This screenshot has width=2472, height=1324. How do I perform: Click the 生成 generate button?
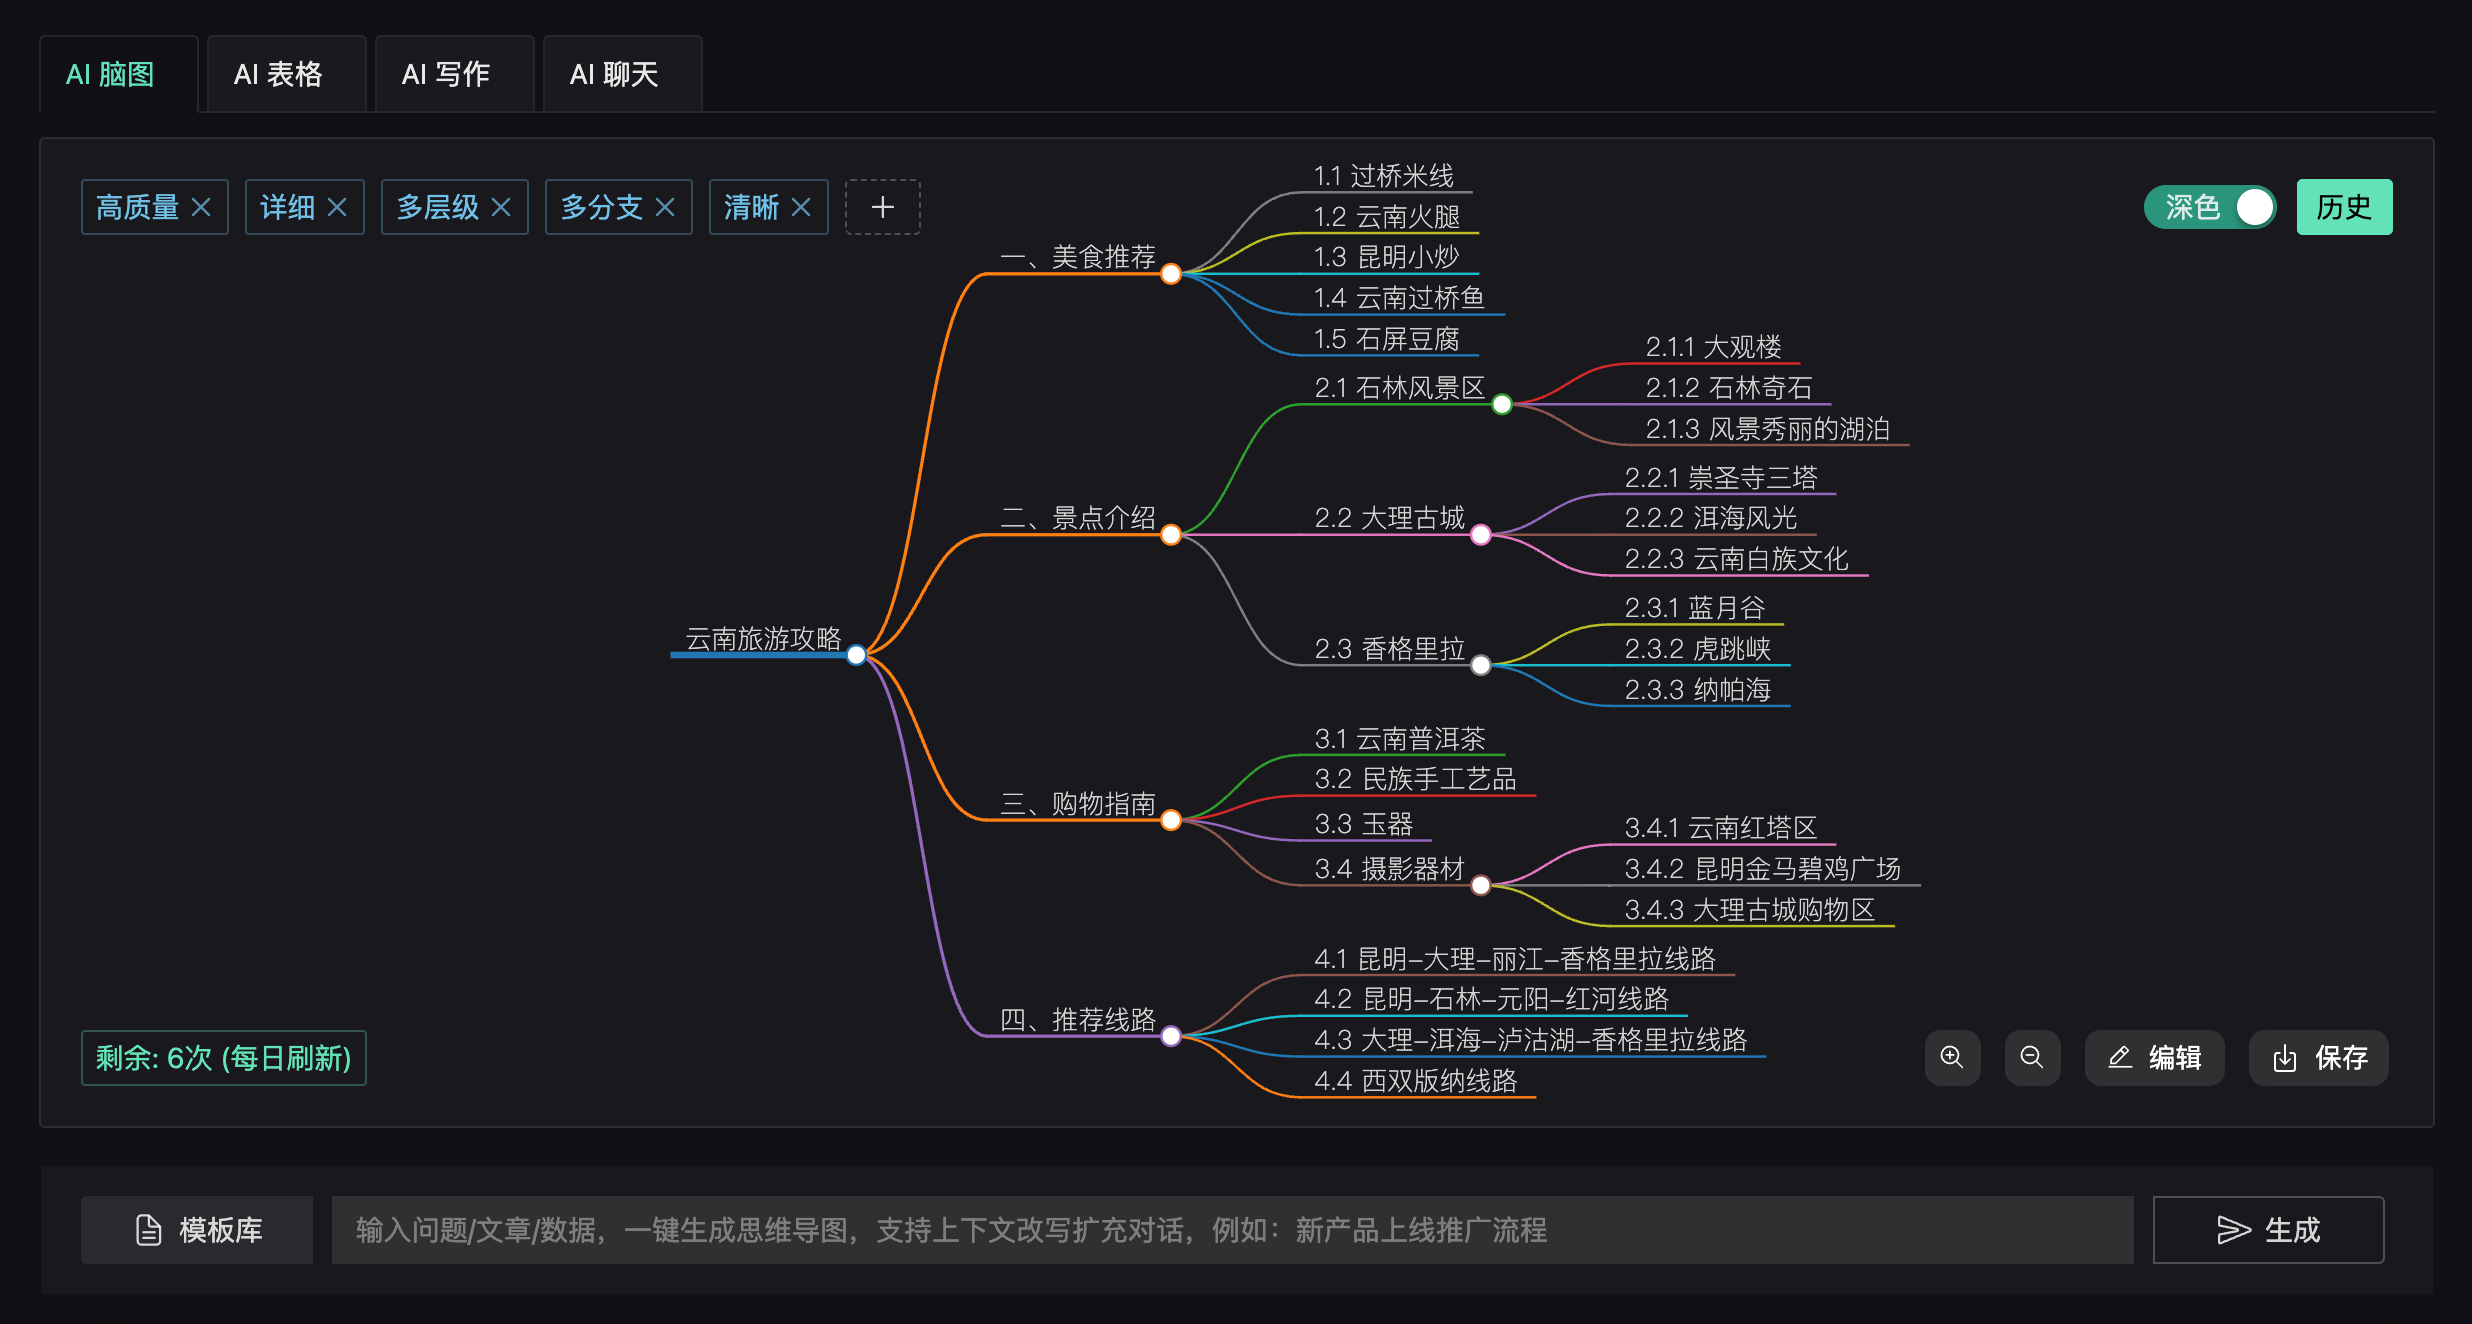2268,1230
